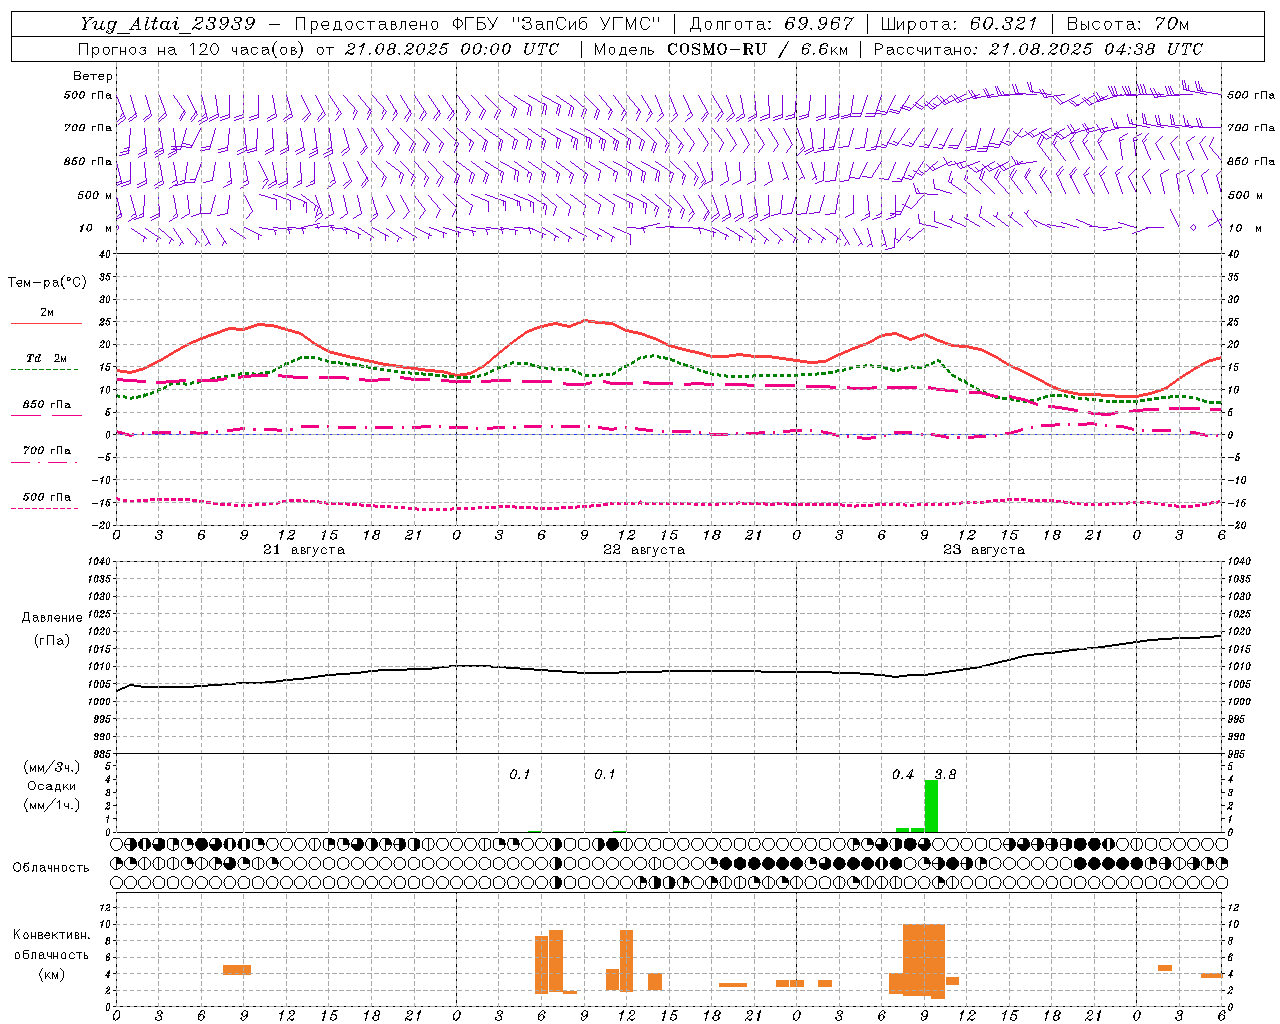Image resolution: width=1280 pixels, height=1024 pixels.
Task: Click the 23 августа date label
Action: tap(984, 550)
